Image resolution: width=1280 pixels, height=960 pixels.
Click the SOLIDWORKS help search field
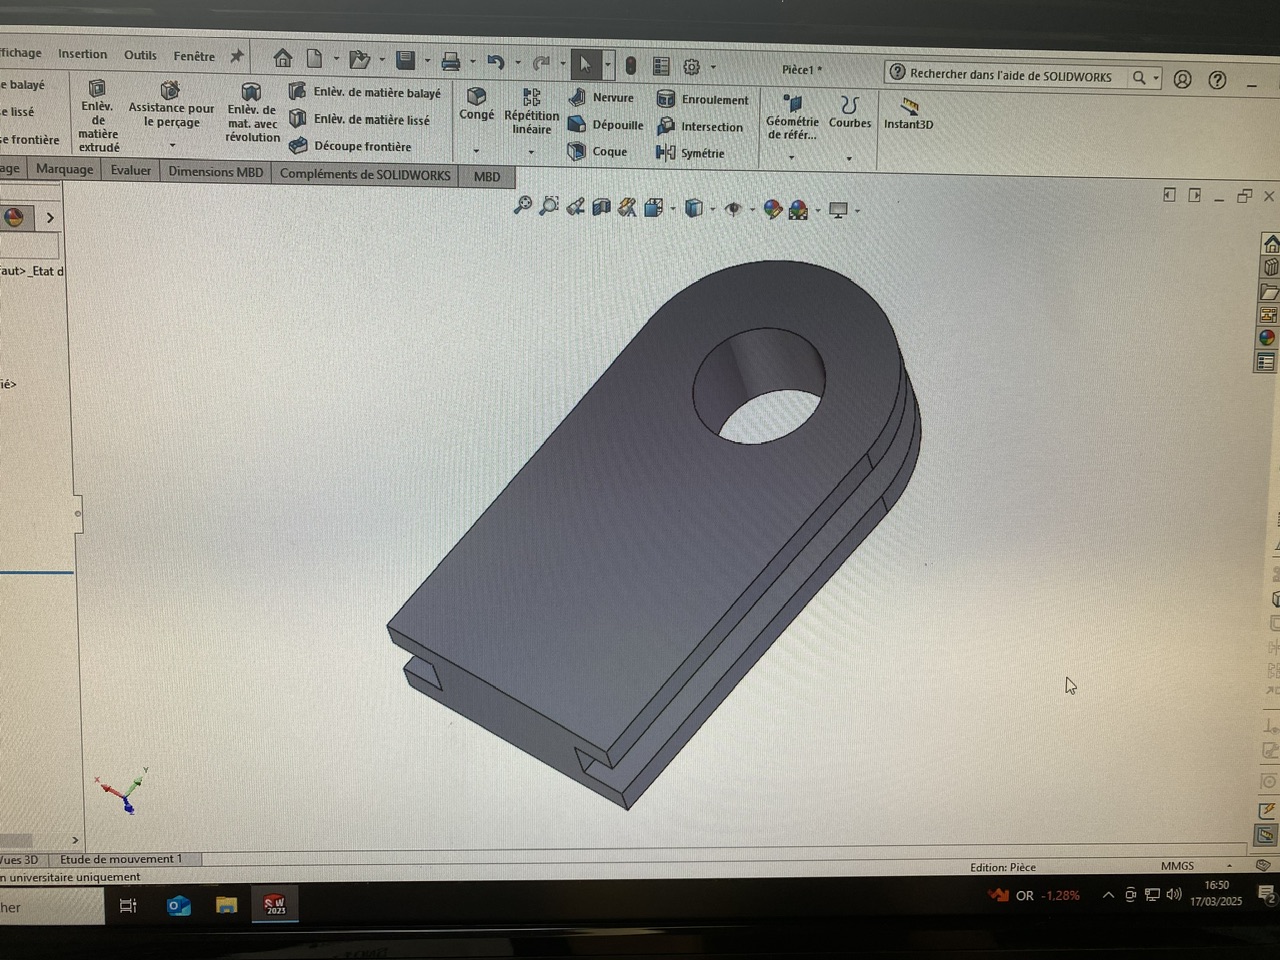tap(1010, 75)
